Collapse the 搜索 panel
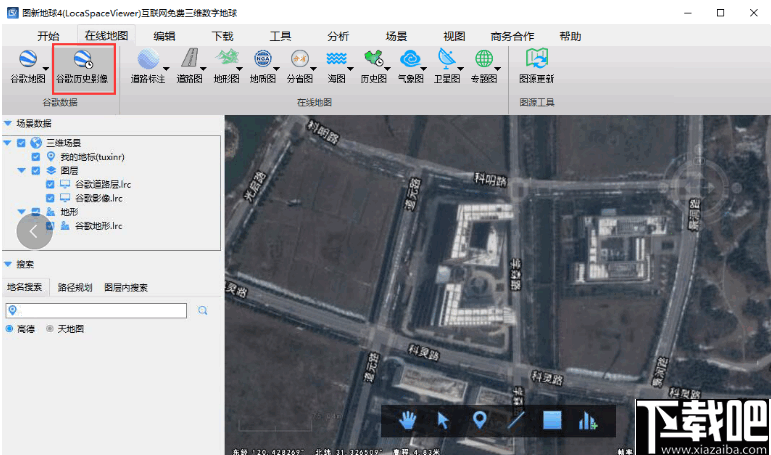Image resolution: width=771 pixels, height=455 pixels. click(7, 264)
